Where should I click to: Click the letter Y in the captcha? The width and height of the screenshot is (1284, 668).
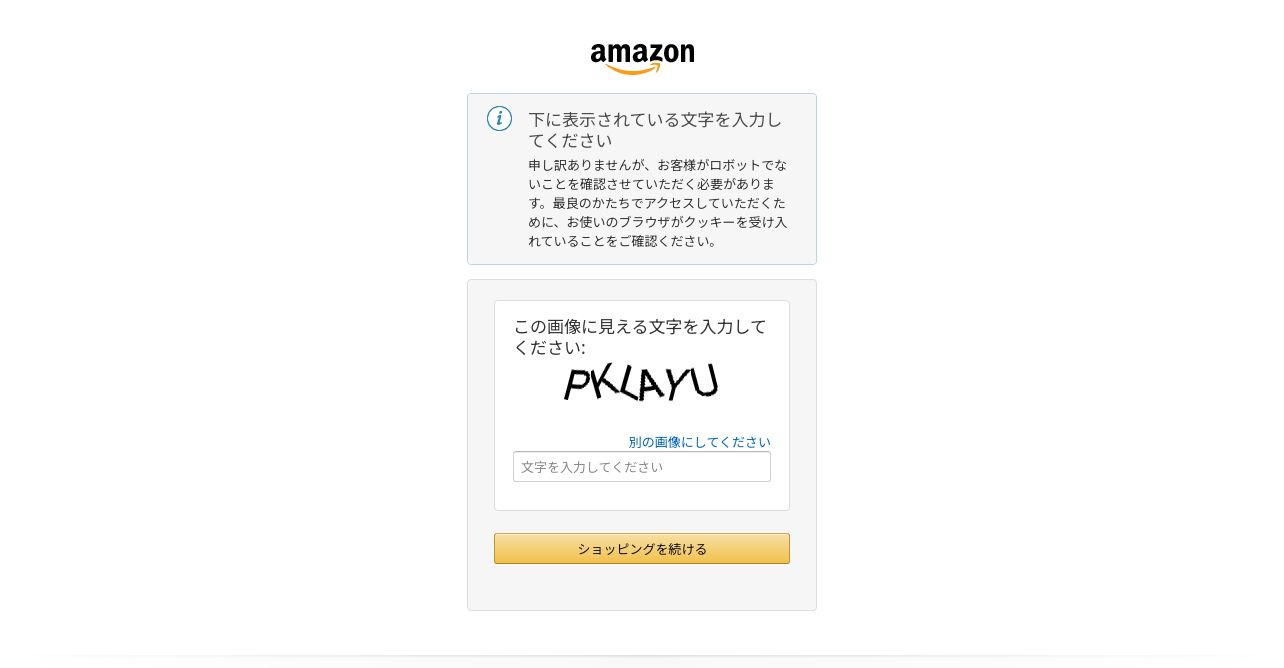click(x=678, y=381)
